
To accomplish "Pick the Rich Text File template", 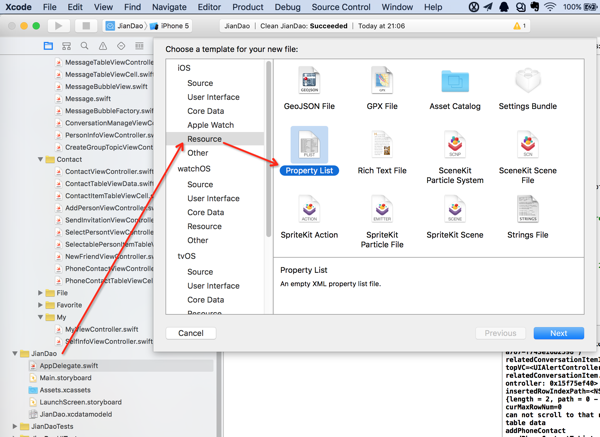I will tap(382, 152).
